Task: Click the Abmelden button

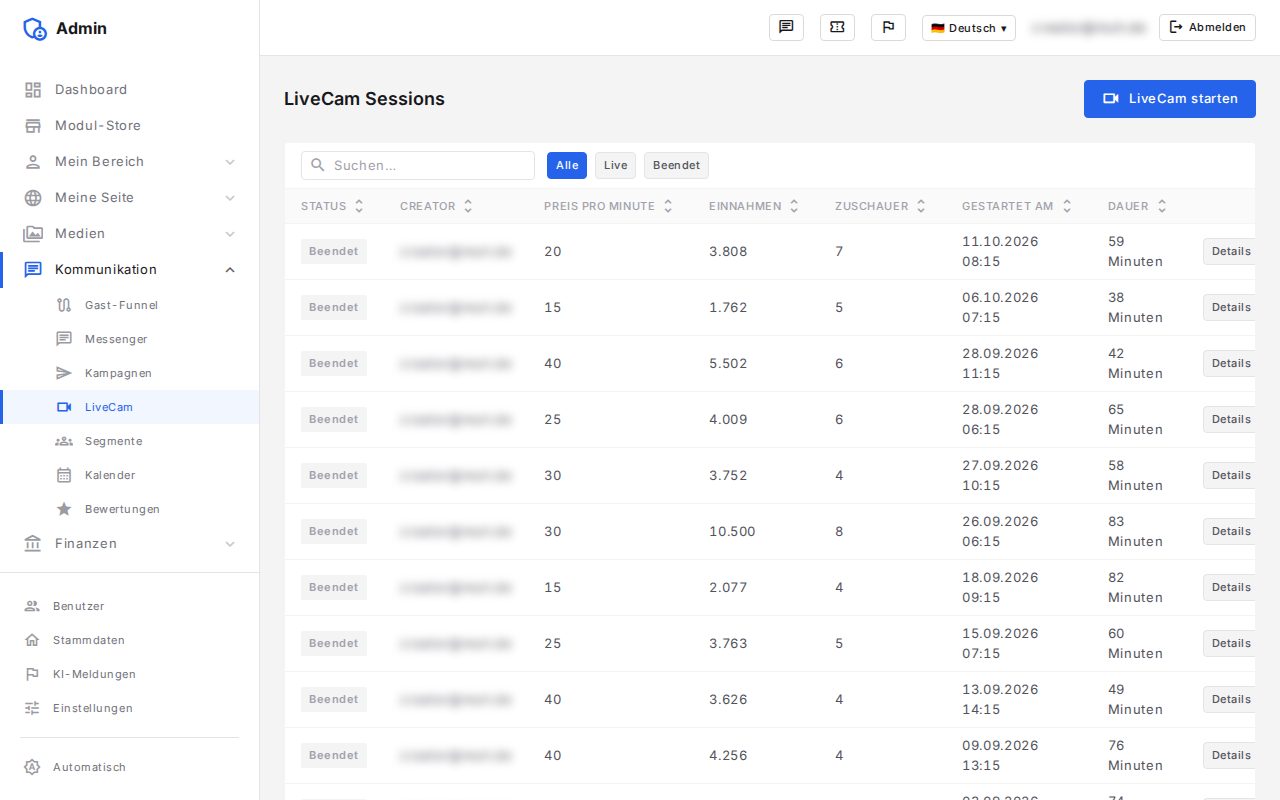Action: (x=1207, y=27)
